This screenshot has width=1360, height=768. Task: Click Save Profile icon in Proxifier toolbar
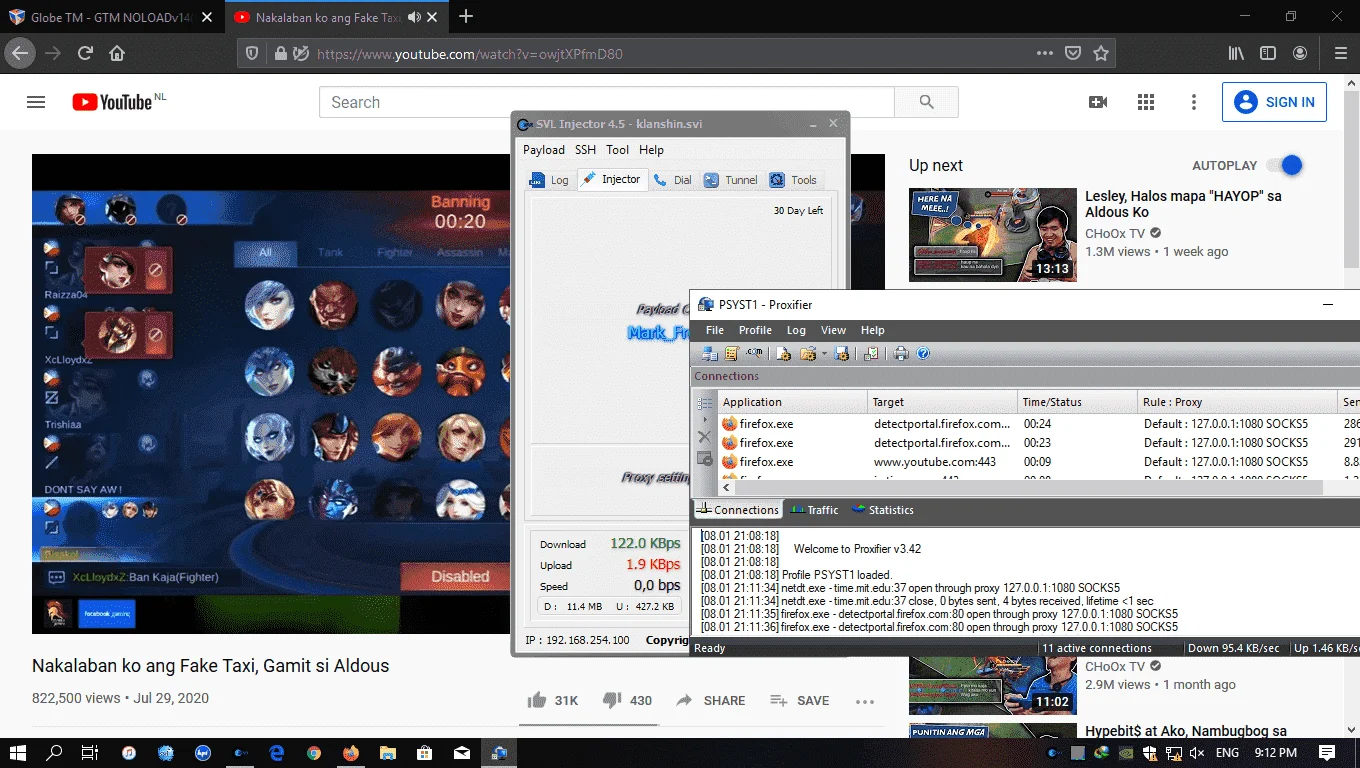pos(841,353)
